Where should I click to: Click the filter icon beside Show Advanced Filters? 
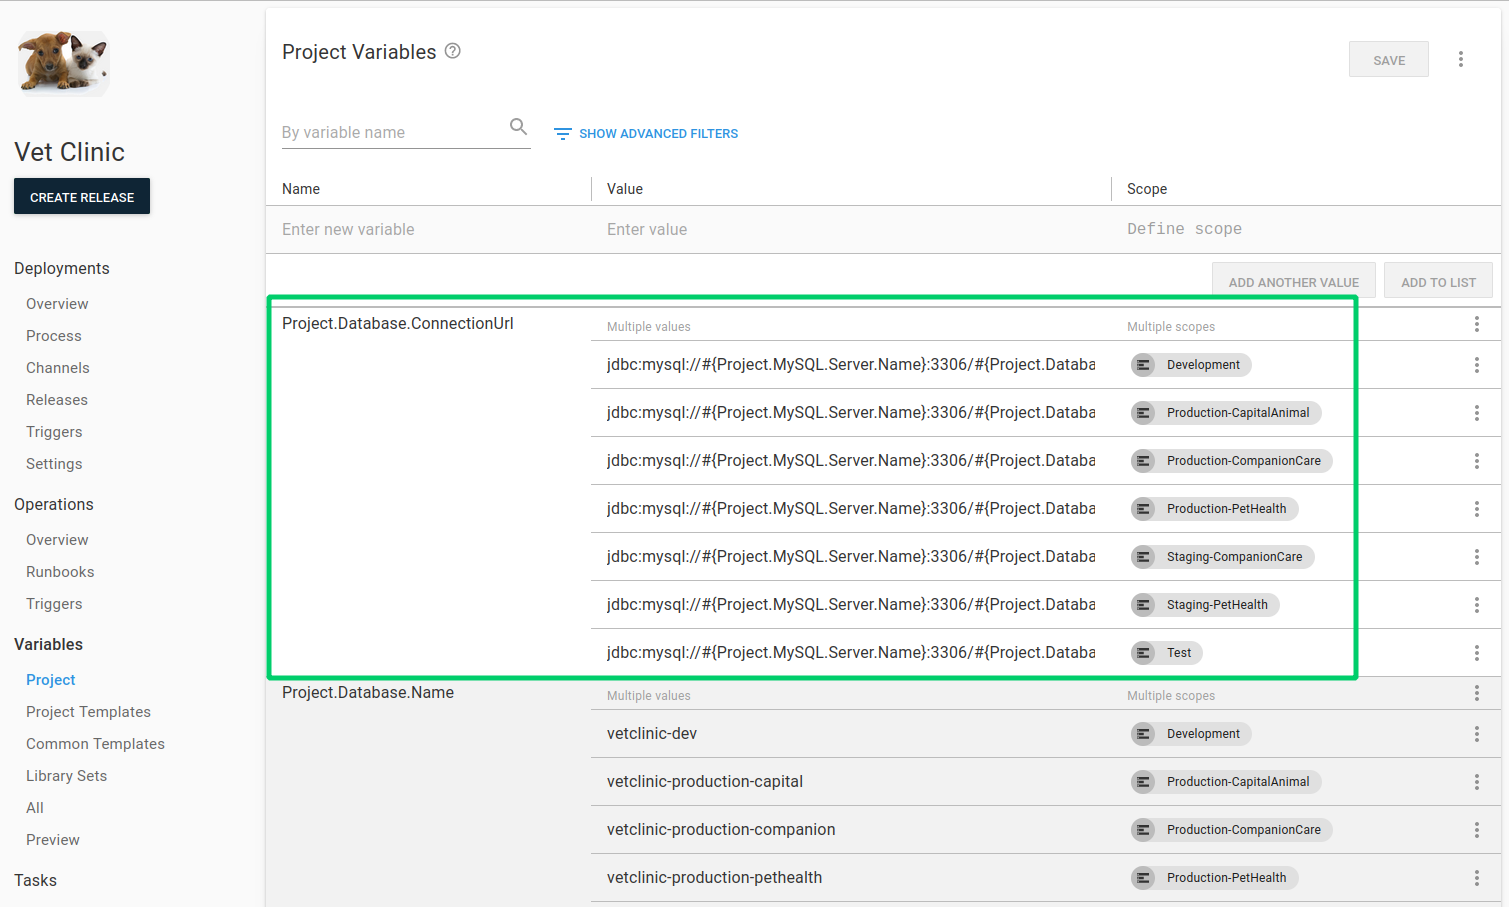point(562,132)
